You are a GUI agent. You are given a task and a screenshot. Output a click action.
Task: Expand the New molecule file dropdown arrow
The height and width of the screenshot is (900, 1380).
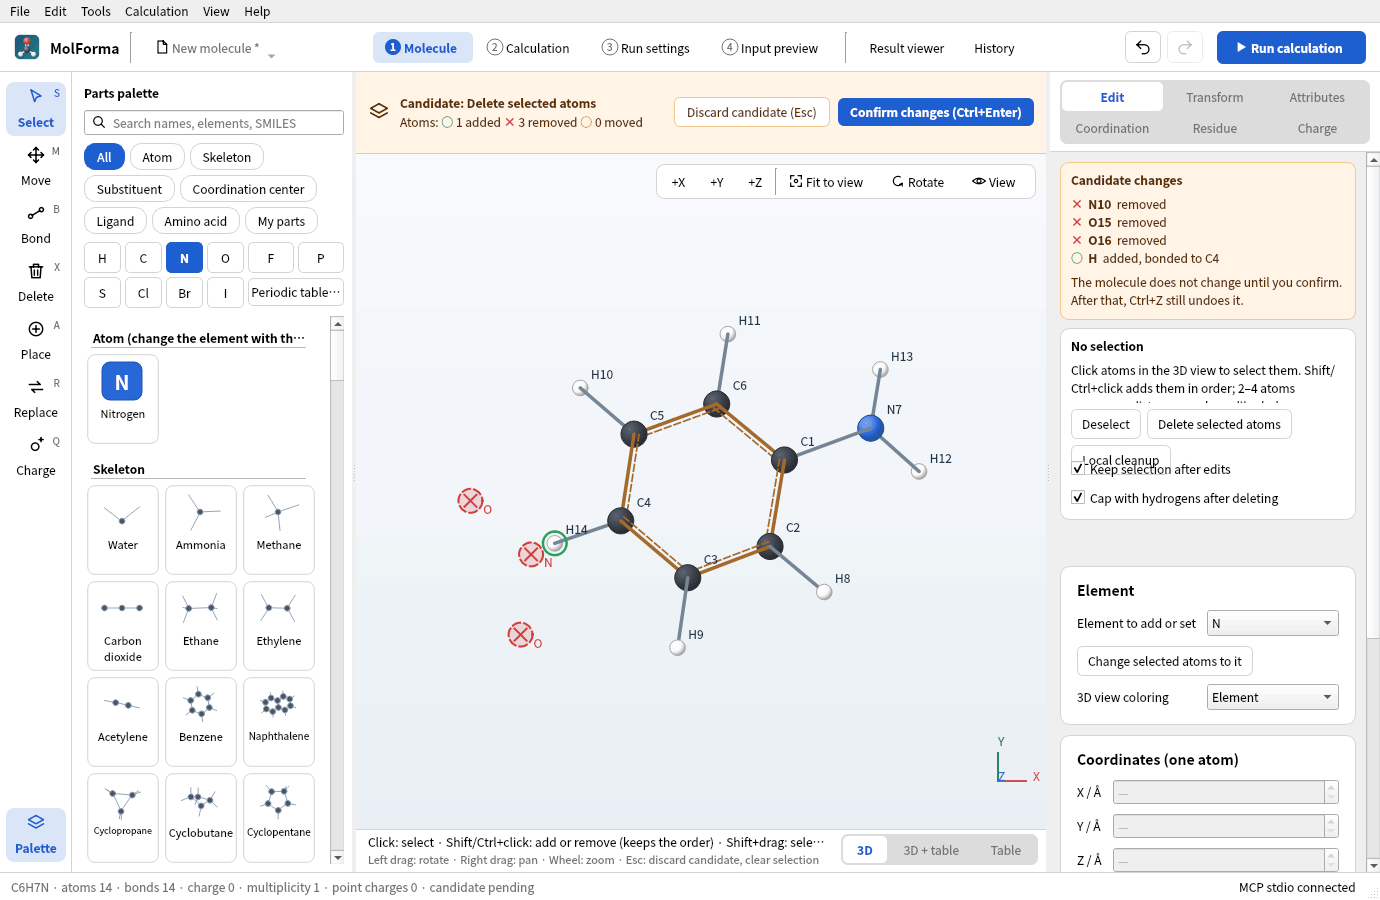tap(271, 55)
